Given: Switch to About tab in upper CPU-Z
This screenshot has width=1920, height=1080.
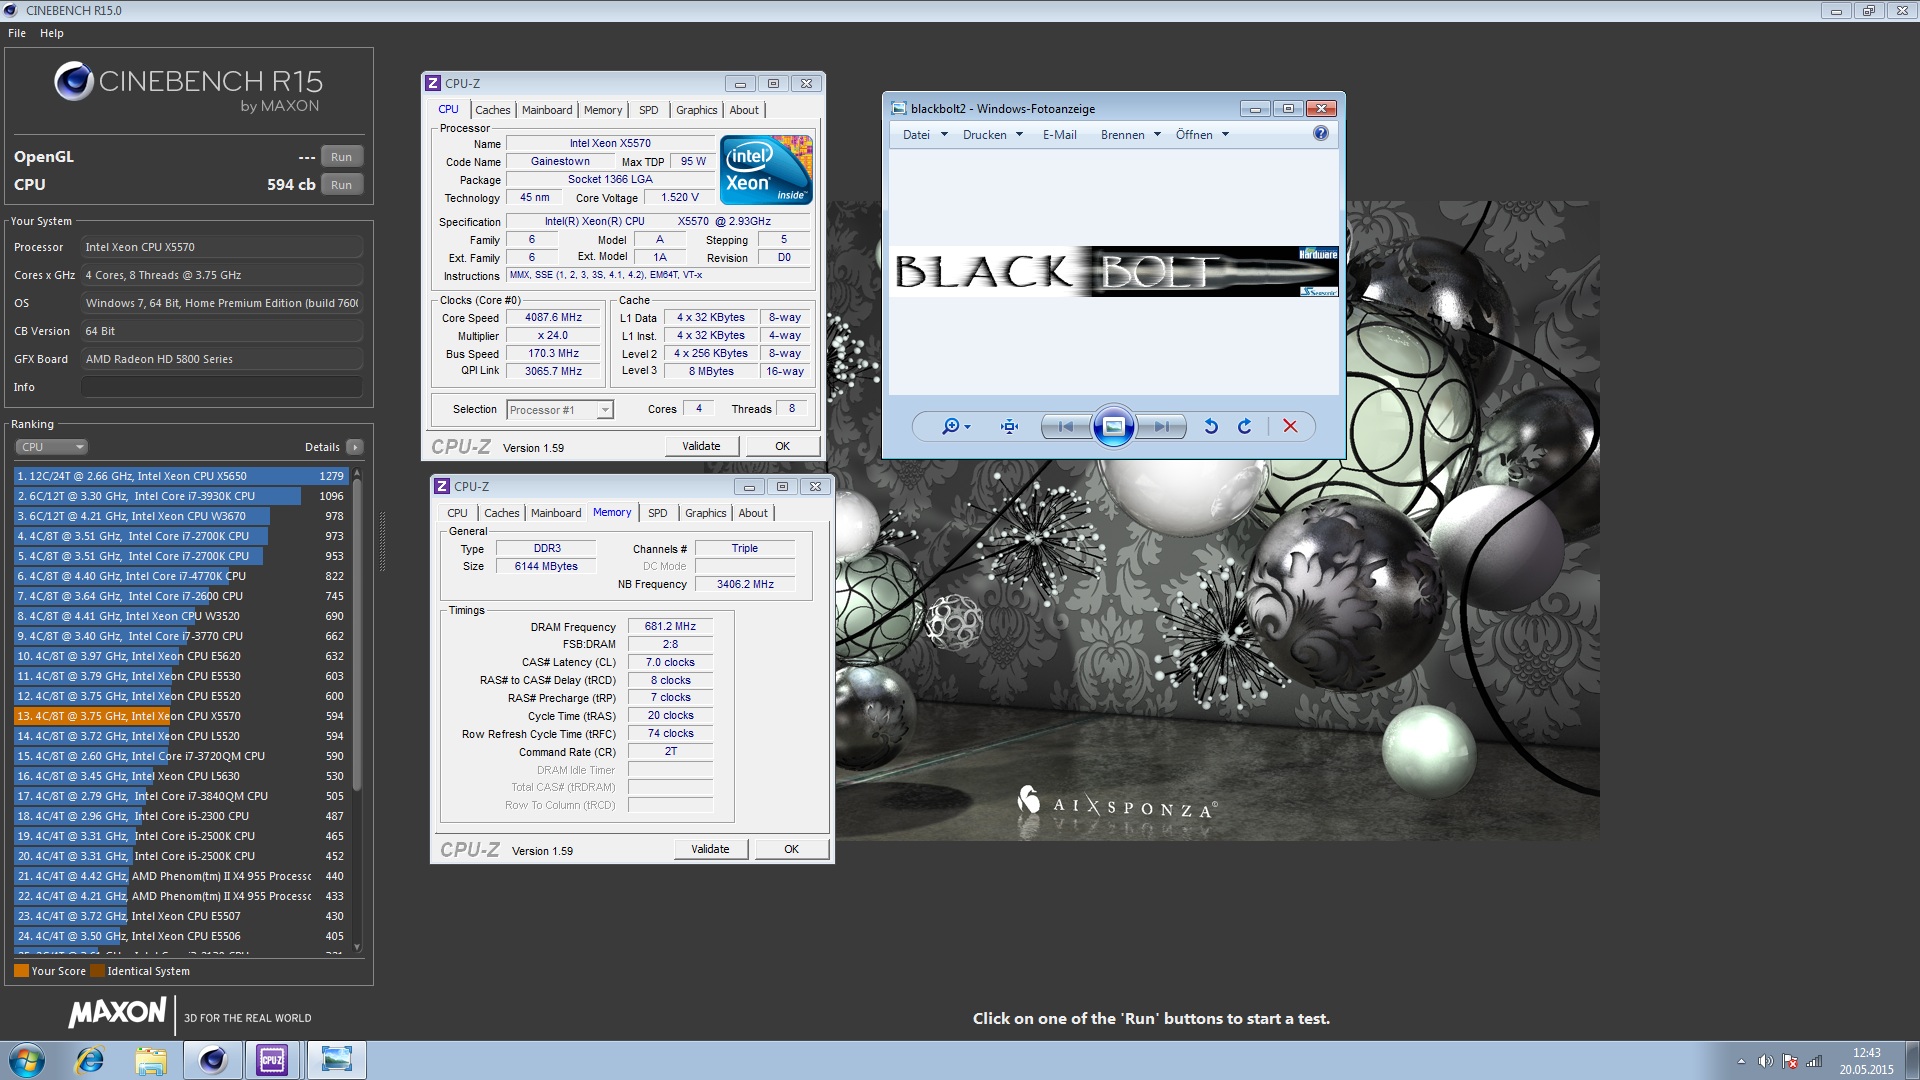Looking at the screenshot, I should tap(744, 110).
